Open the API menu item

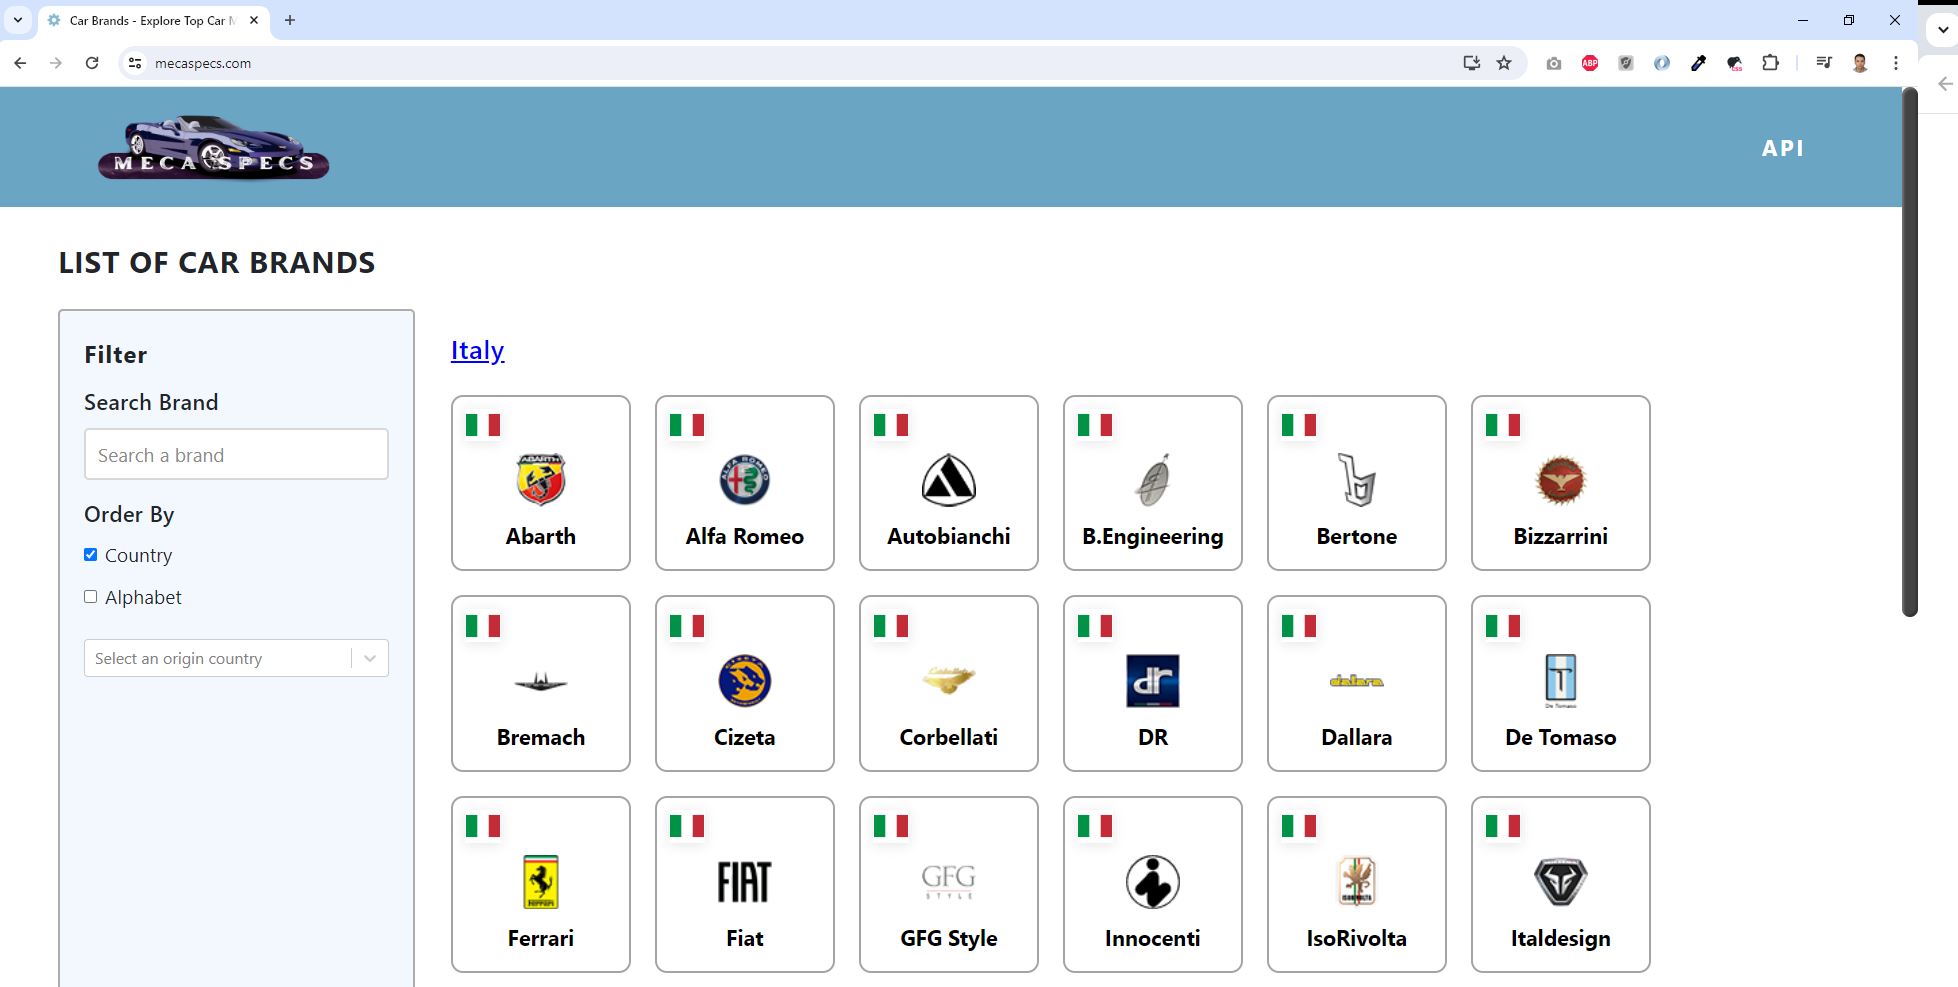coord(1783,148)
